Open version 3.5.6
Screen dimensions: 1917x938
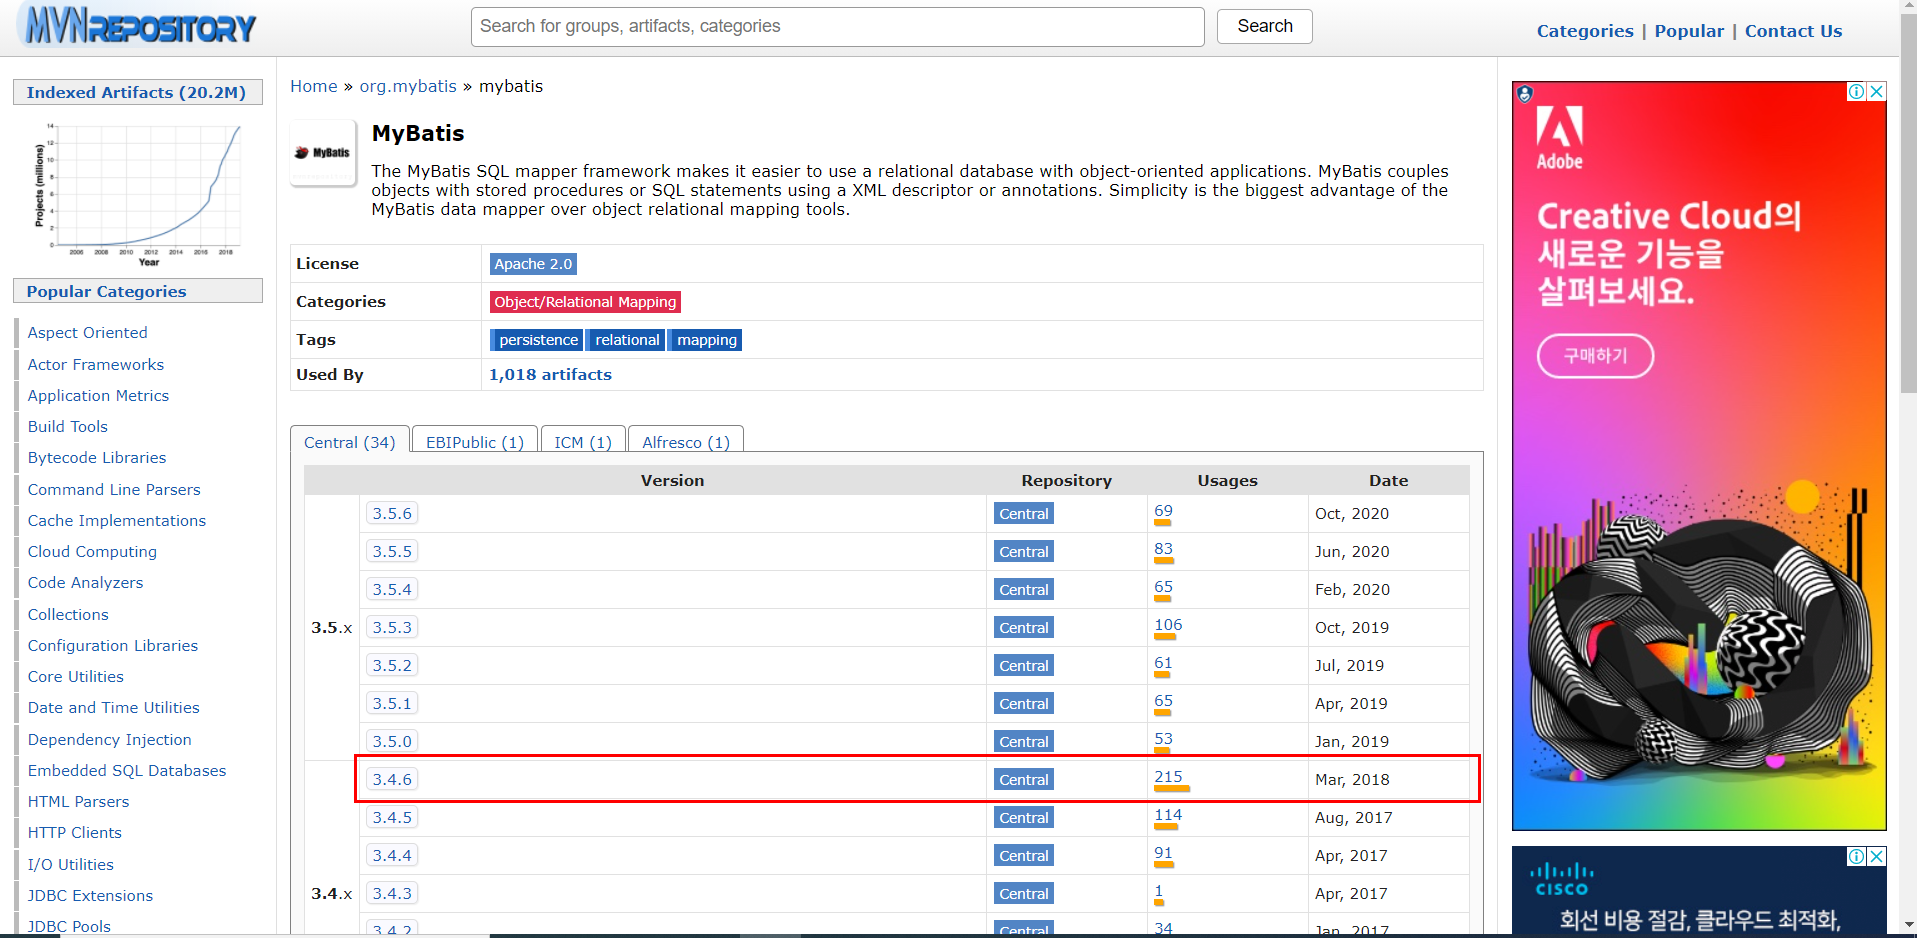(x=392, y=513)
